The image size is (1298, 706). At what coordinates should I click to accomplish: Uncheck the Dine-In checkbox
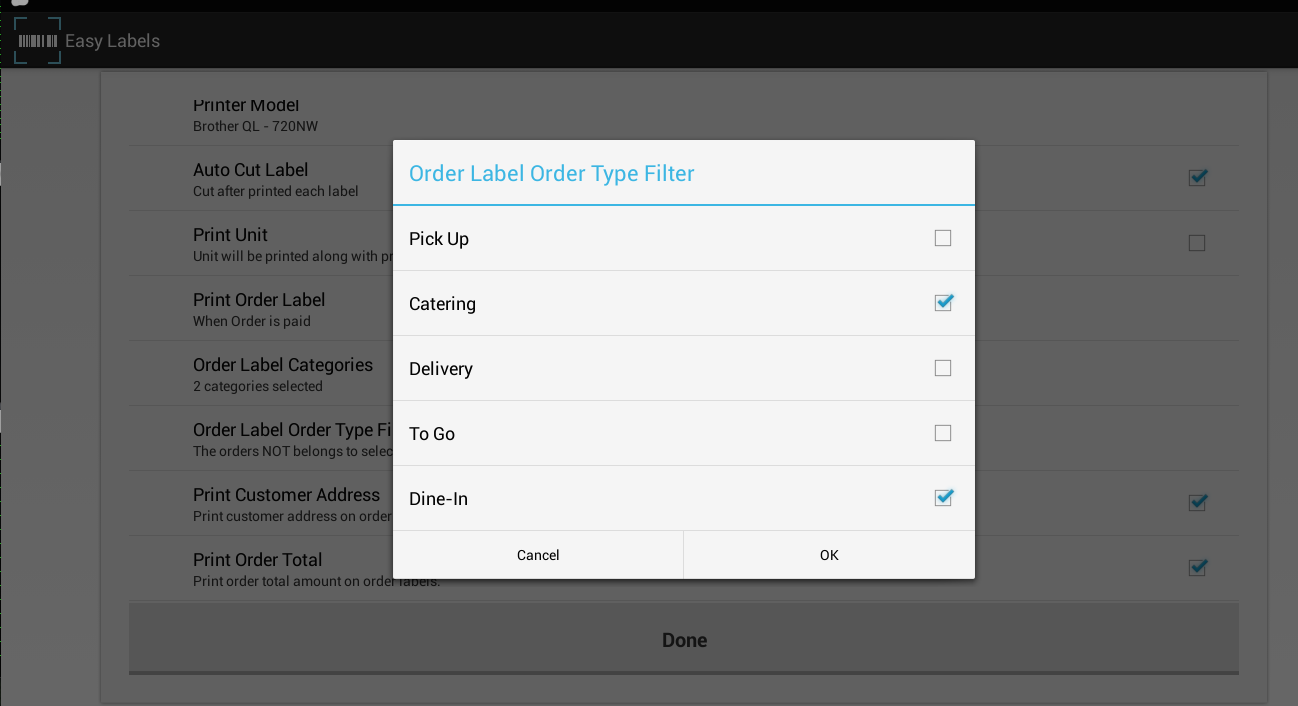pos(943,498)
